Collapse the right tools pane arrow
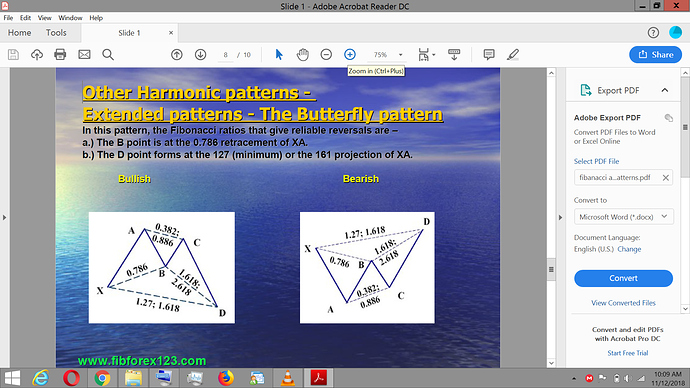690x388 pixels. coord(560,217)
